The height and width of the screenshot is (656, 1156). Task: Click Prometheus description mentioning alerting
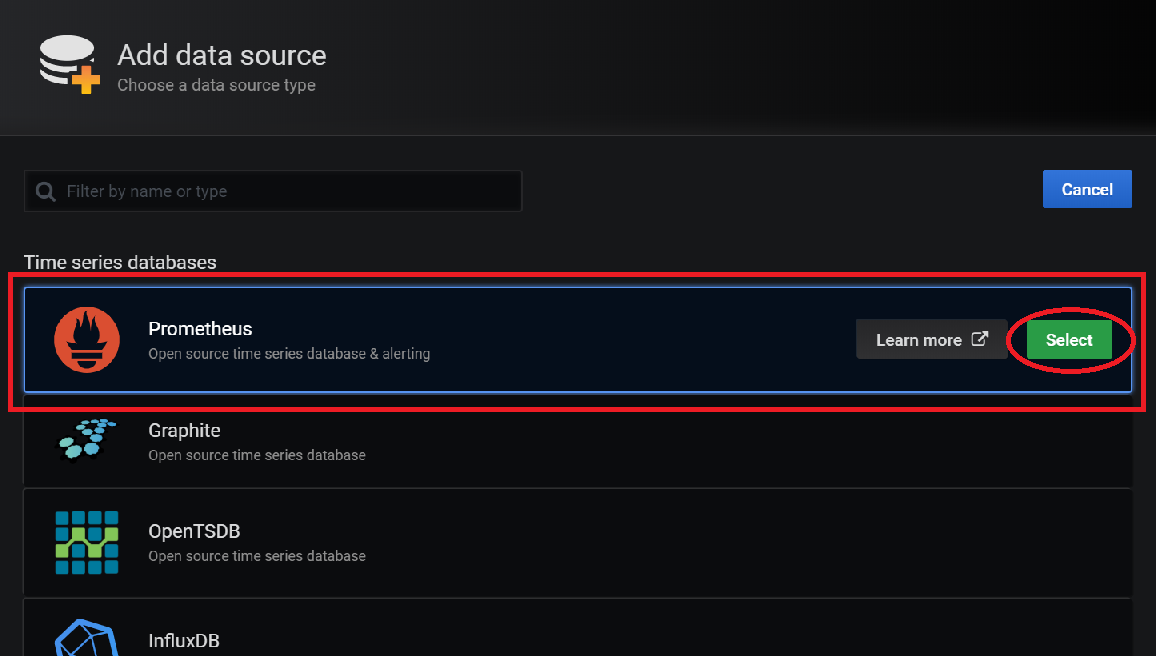[289, 354]
